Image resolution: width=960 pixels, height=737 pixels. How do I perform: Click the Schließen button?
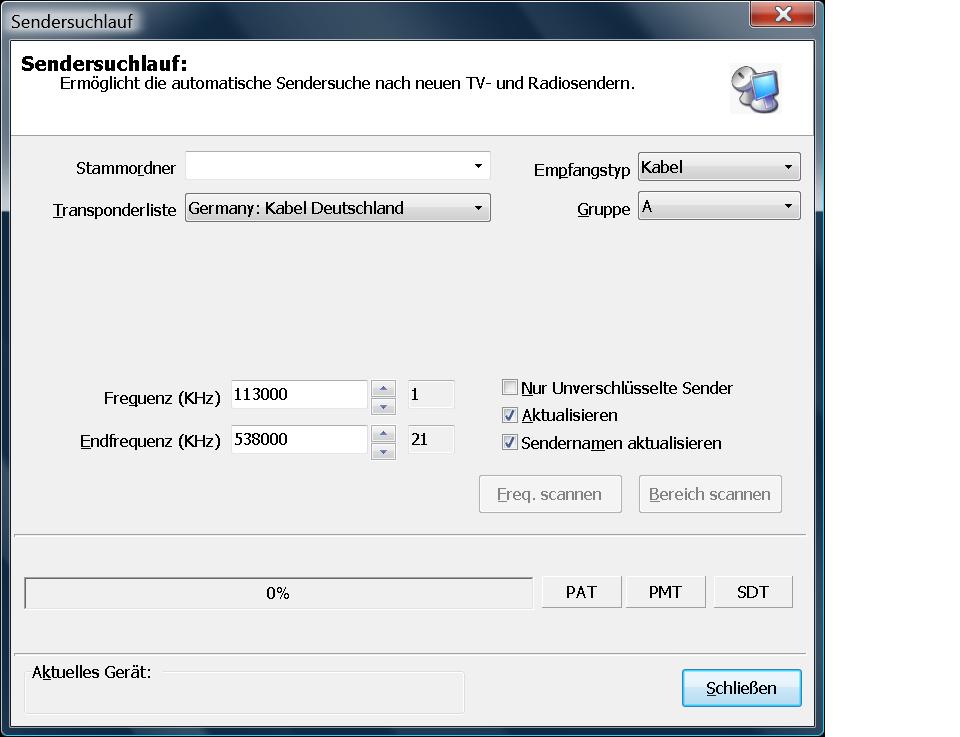pos(741,688)
